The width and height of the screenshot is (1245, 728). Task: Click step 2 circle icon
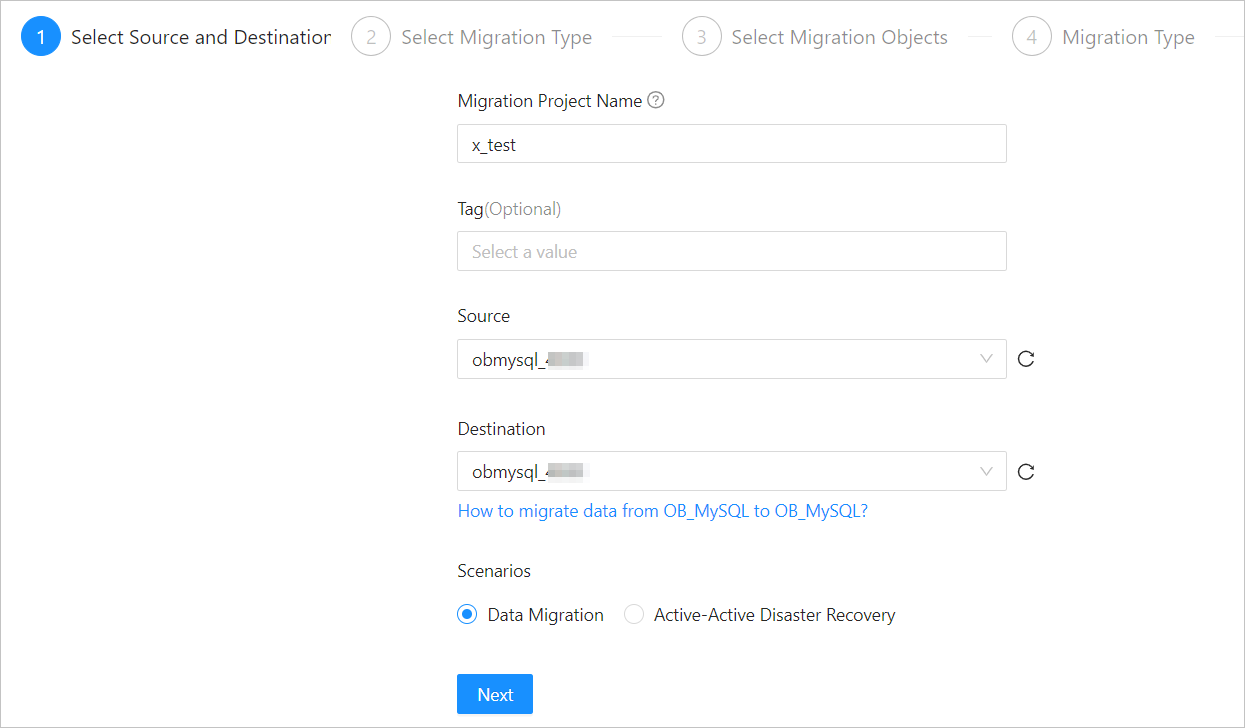[x=371, y=37]
